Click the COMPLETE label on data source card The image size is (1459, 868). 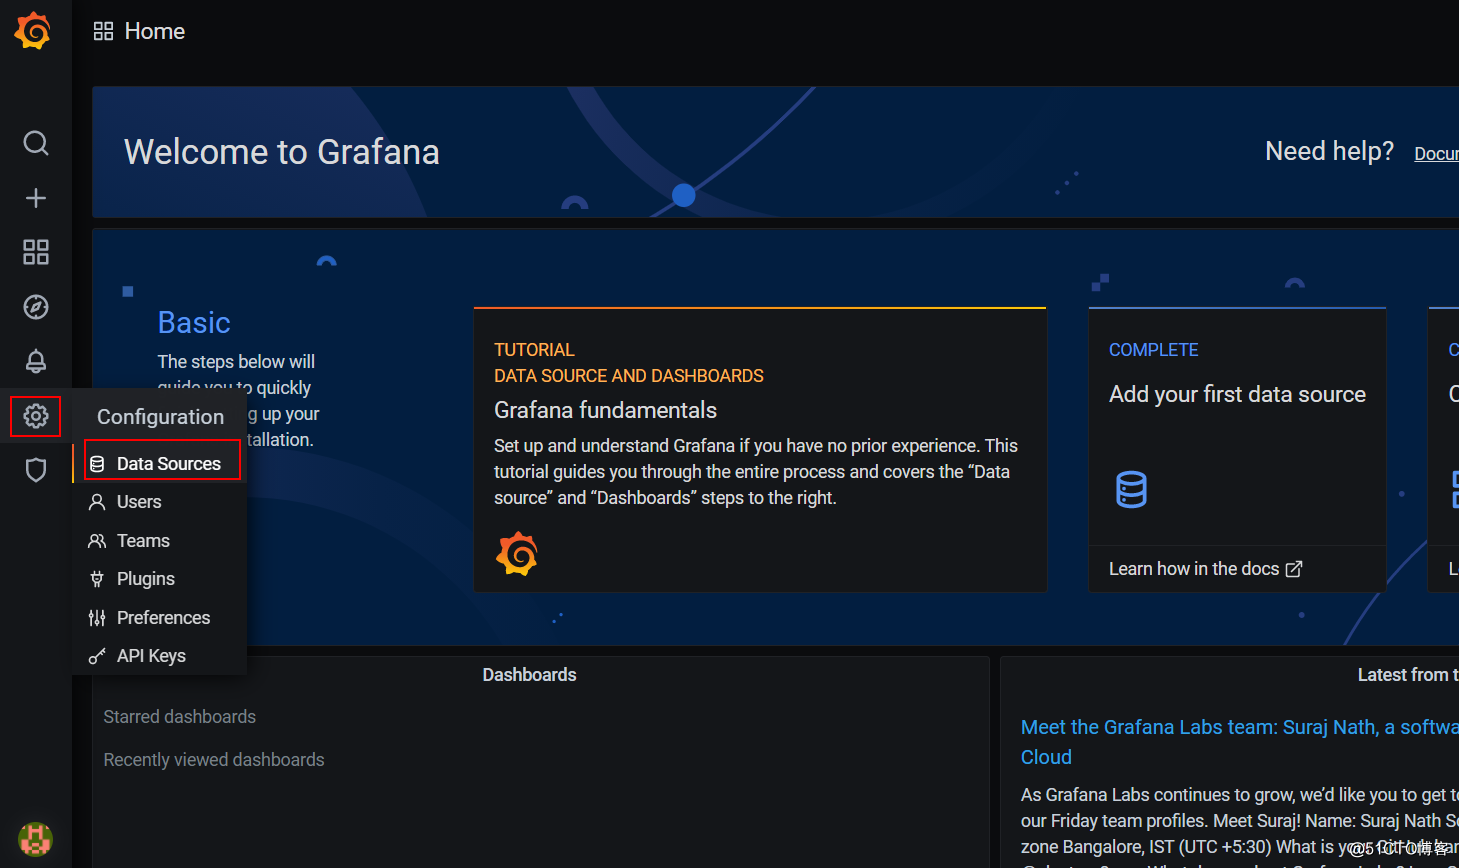coord(1153,350)
